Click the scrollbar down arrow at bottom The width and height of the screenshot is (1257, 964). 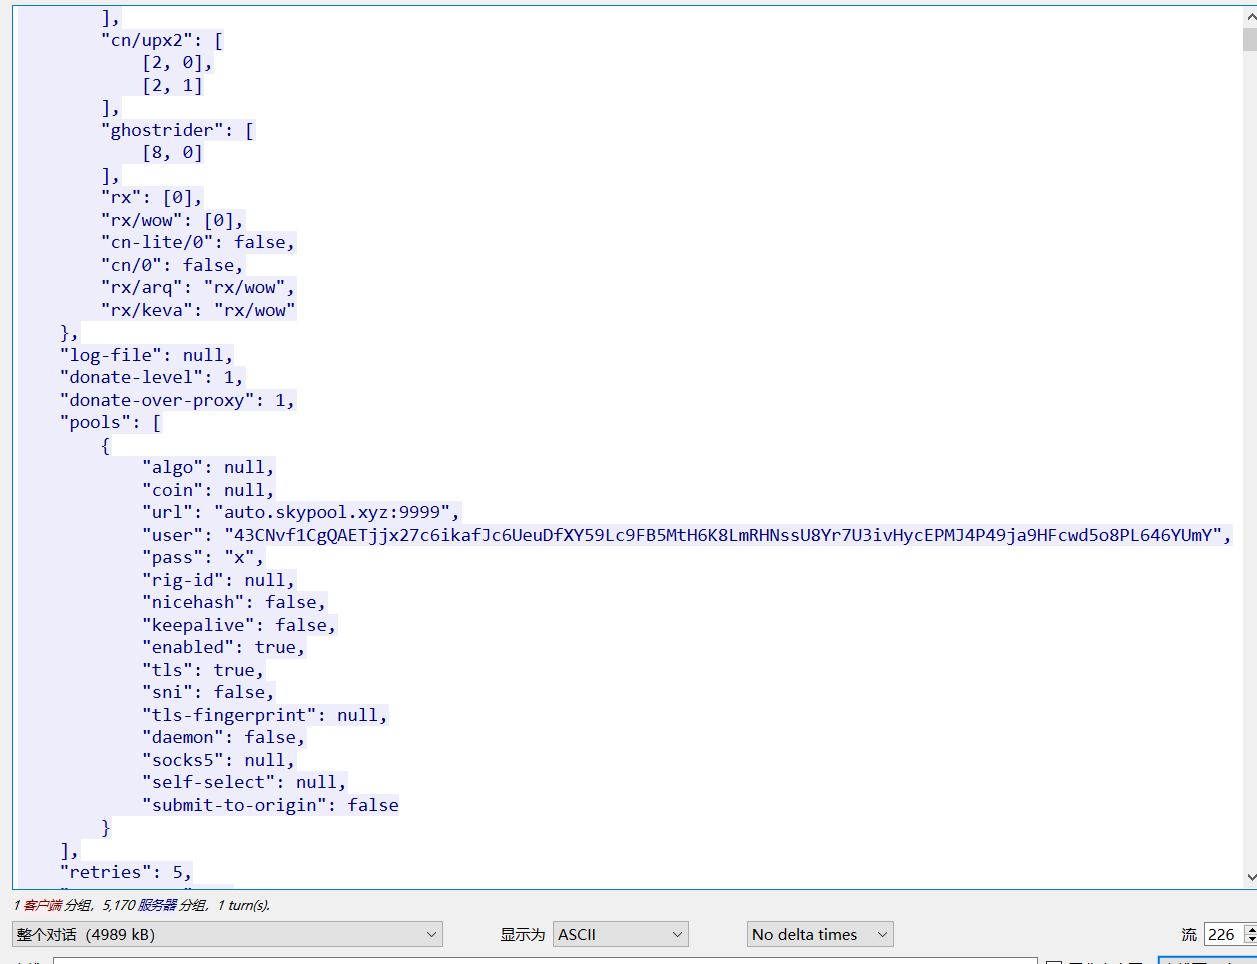(1249, 877)
